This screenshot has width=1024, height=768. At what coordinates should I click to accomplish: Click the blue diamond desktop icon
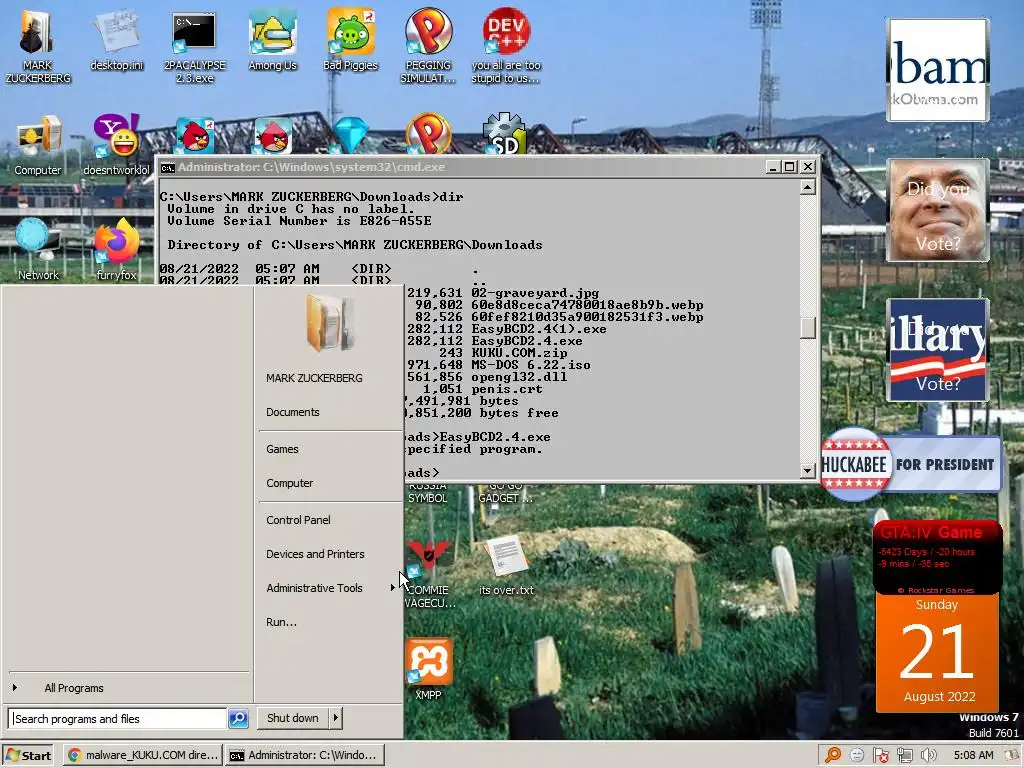click(351, 135)
